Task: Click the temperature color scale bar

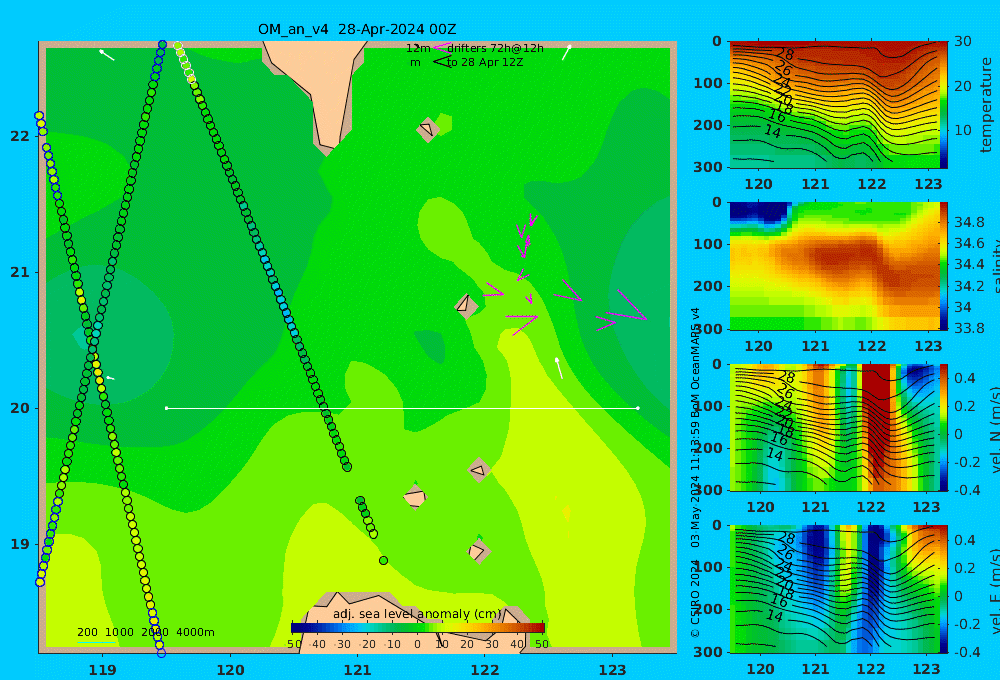Action: tap(943, 105)
